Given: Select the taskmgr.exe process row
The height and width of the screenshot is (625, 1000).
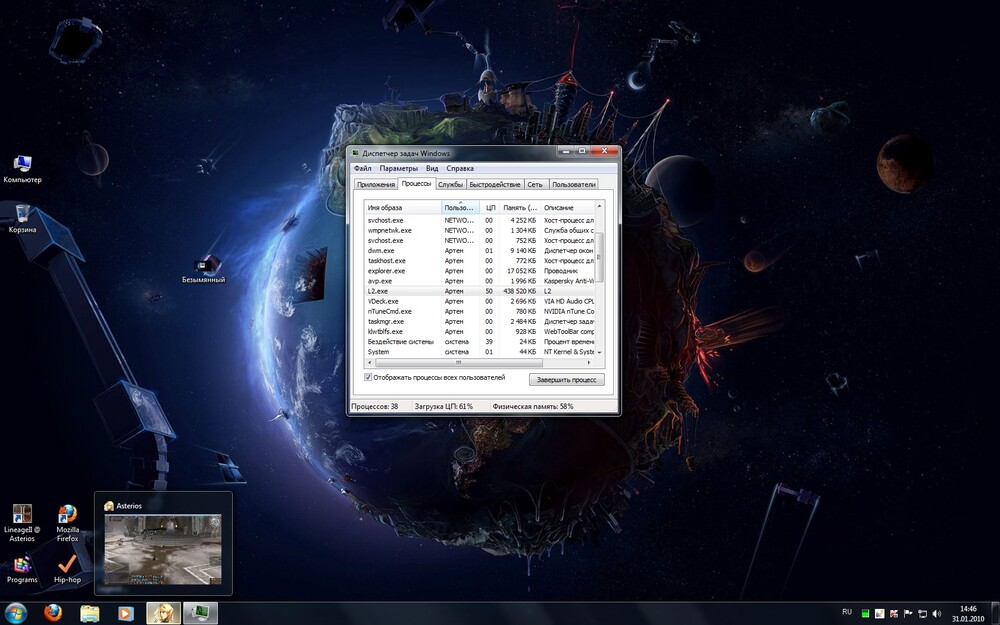Looking at the screenshot, I should tap(480, 321).
